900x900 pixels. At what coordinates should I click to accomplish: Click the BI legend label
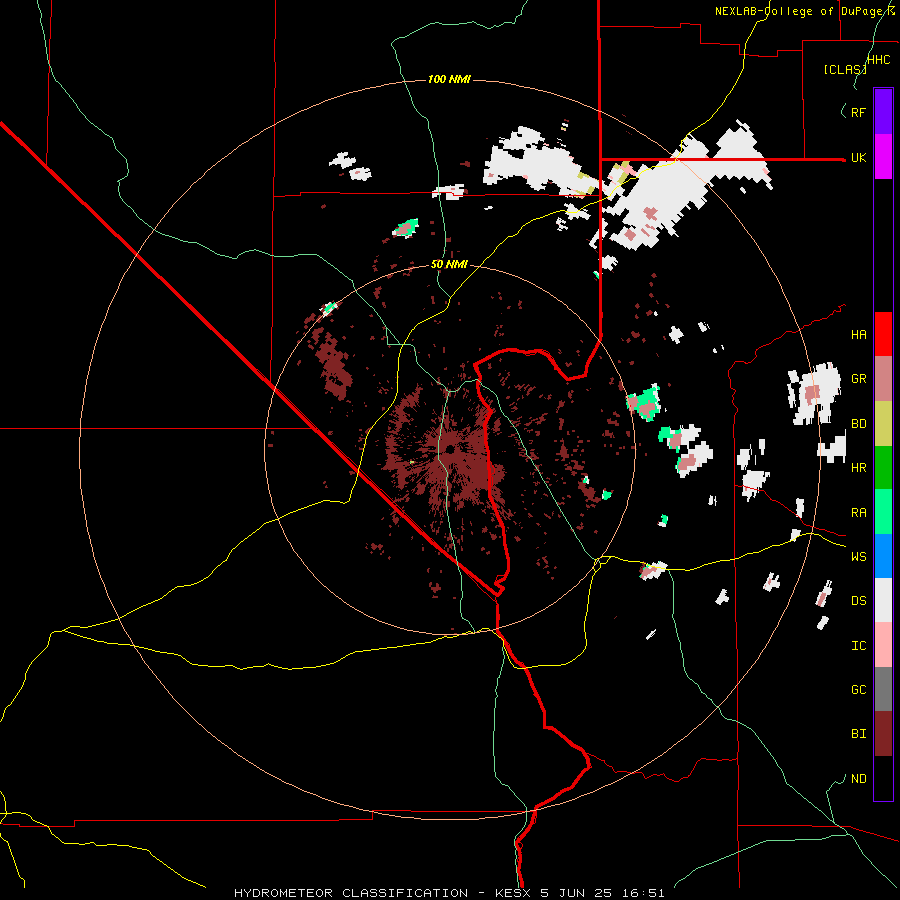858,734
